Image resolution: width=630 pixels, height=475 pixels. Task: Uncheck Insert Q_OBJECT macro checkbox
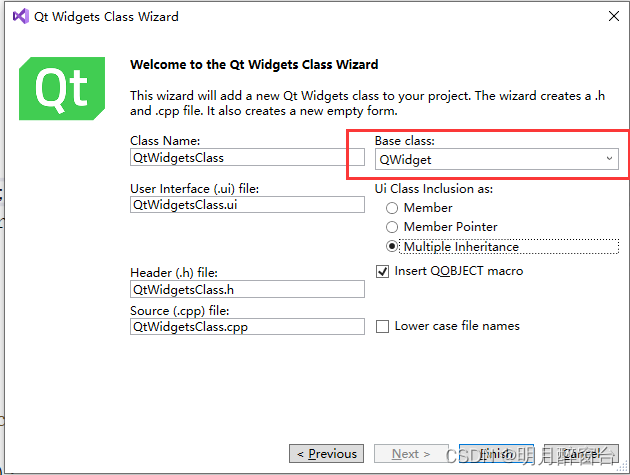(x=382, y=272)
